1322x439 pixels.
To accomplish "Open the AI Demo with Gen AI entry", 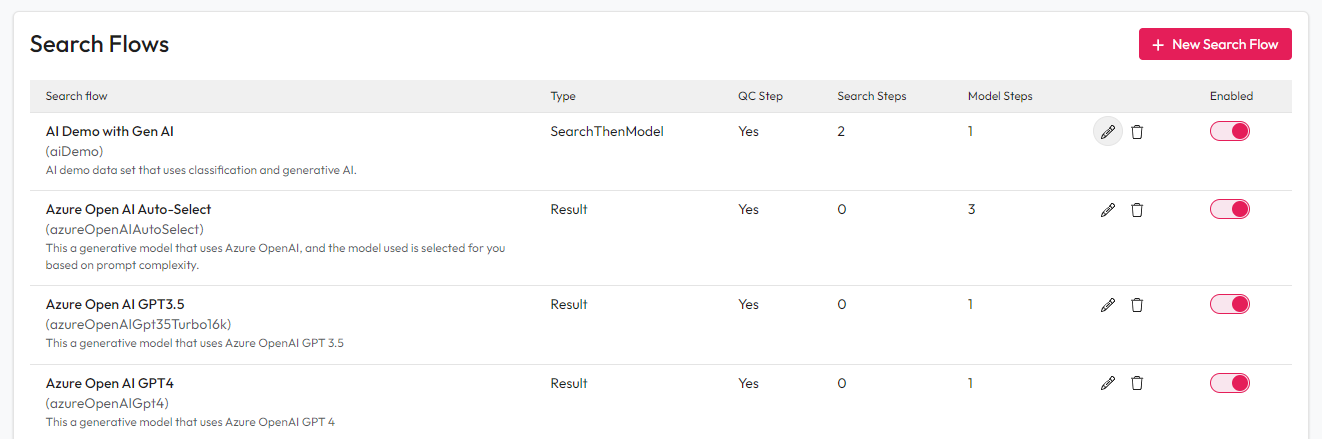I will pyautogui.click(x=110, y=131).
